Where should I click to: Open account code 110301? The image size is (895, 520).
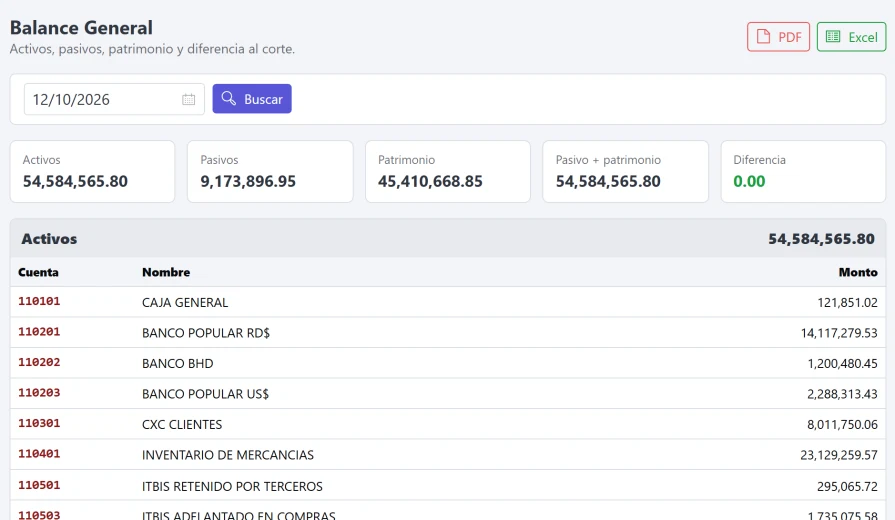coord(39,424)
